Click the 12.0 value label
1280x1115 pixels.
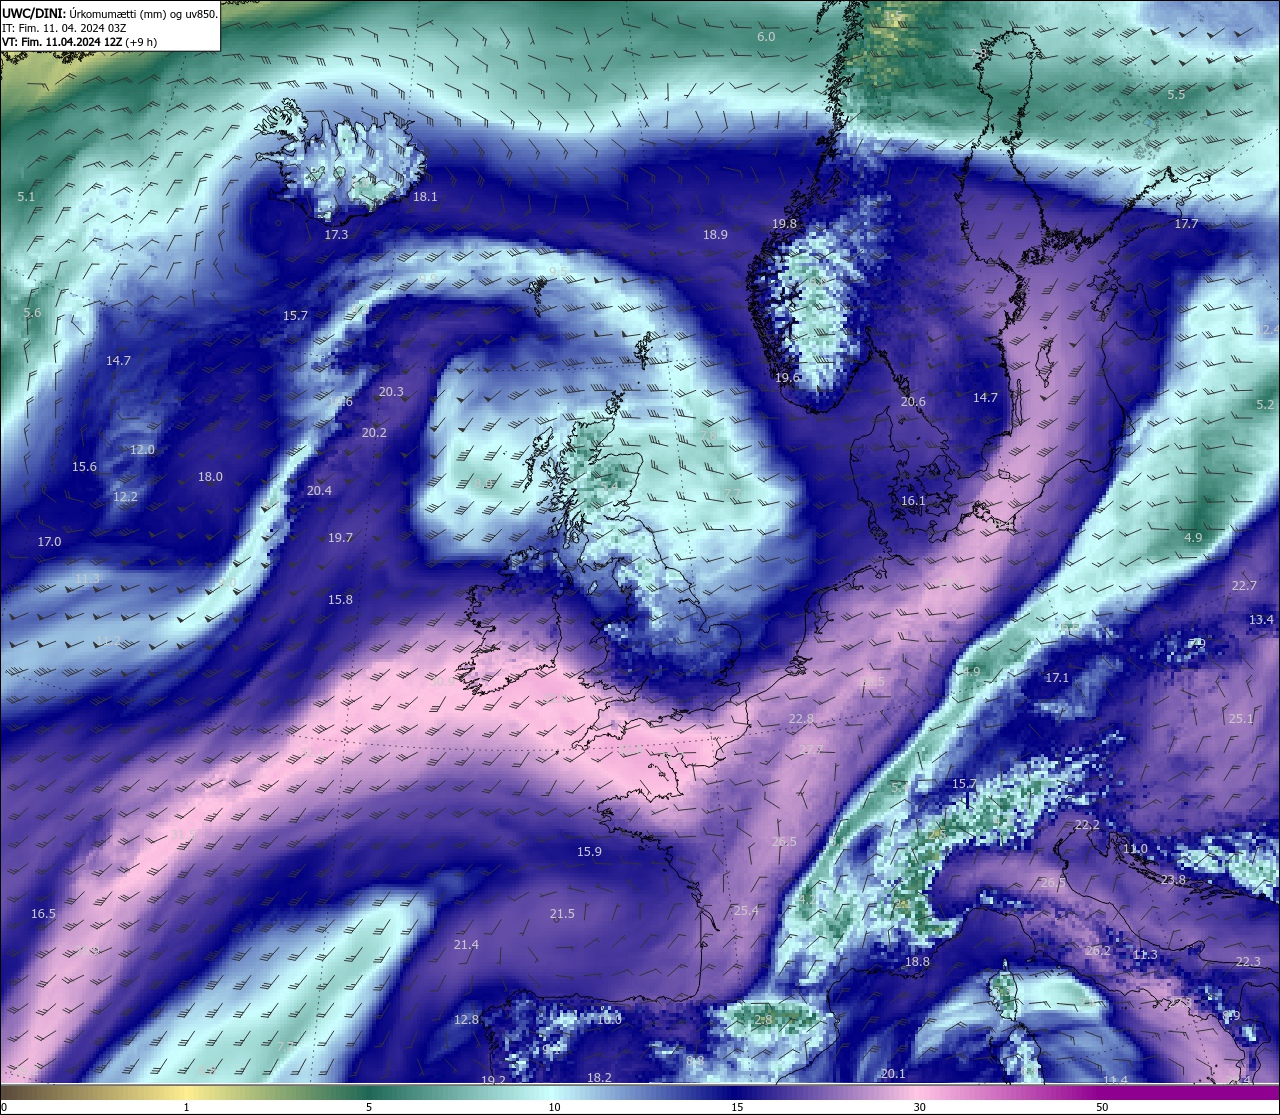pyautogui.click(x=142, y=450)
